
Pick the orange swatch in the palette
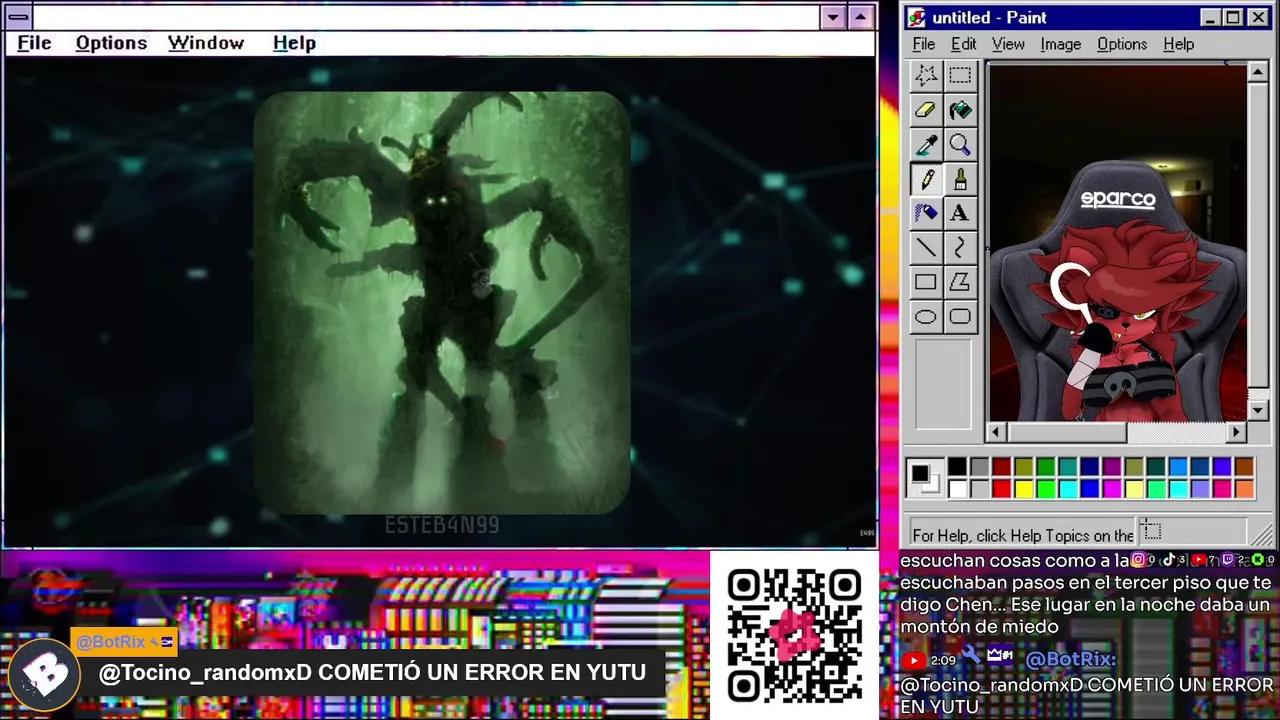pyautogui.click(x=1244, y=489)
